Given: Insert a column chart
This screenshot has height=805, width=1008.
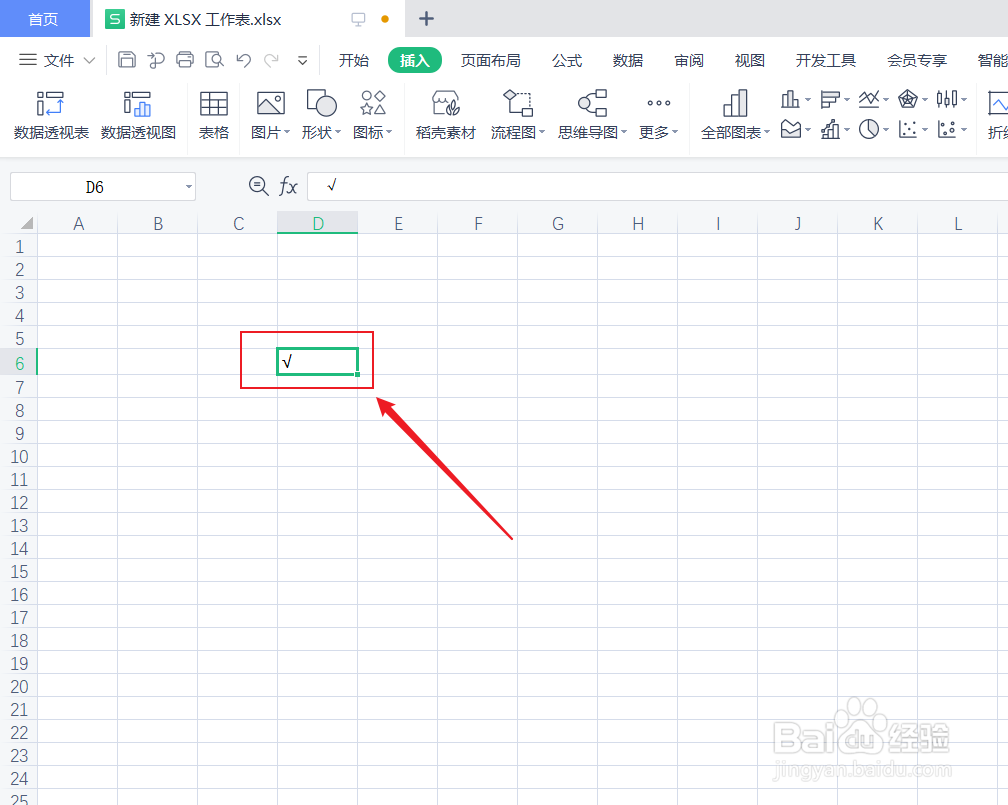Looking at the screenshot, I should pyautogui.click(x=790, y=99).
